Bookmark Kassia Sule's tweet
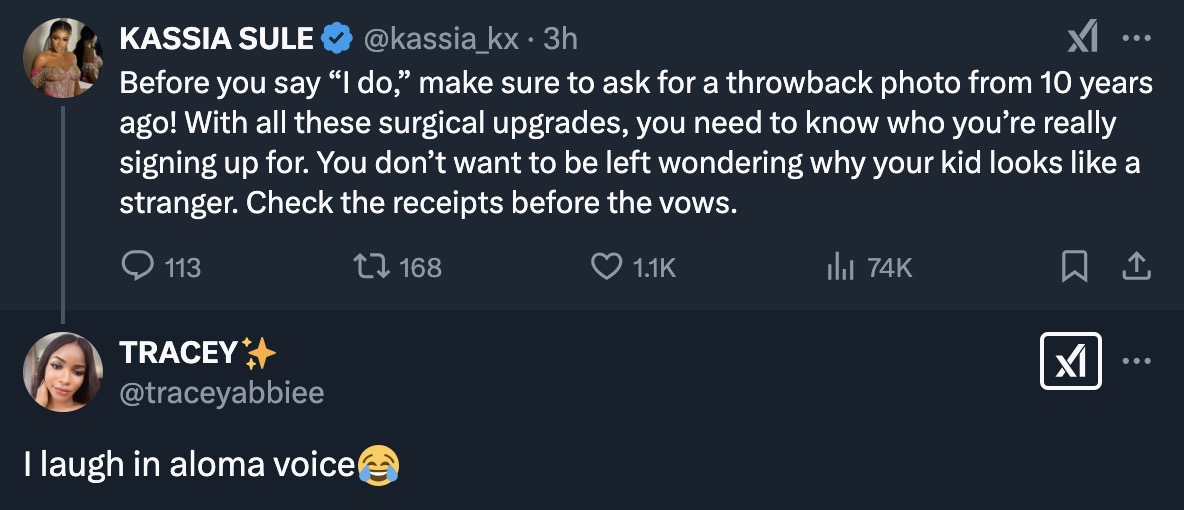Image resolution: width=1184 pixels, height=510 pixels. tap(1074, 266)
